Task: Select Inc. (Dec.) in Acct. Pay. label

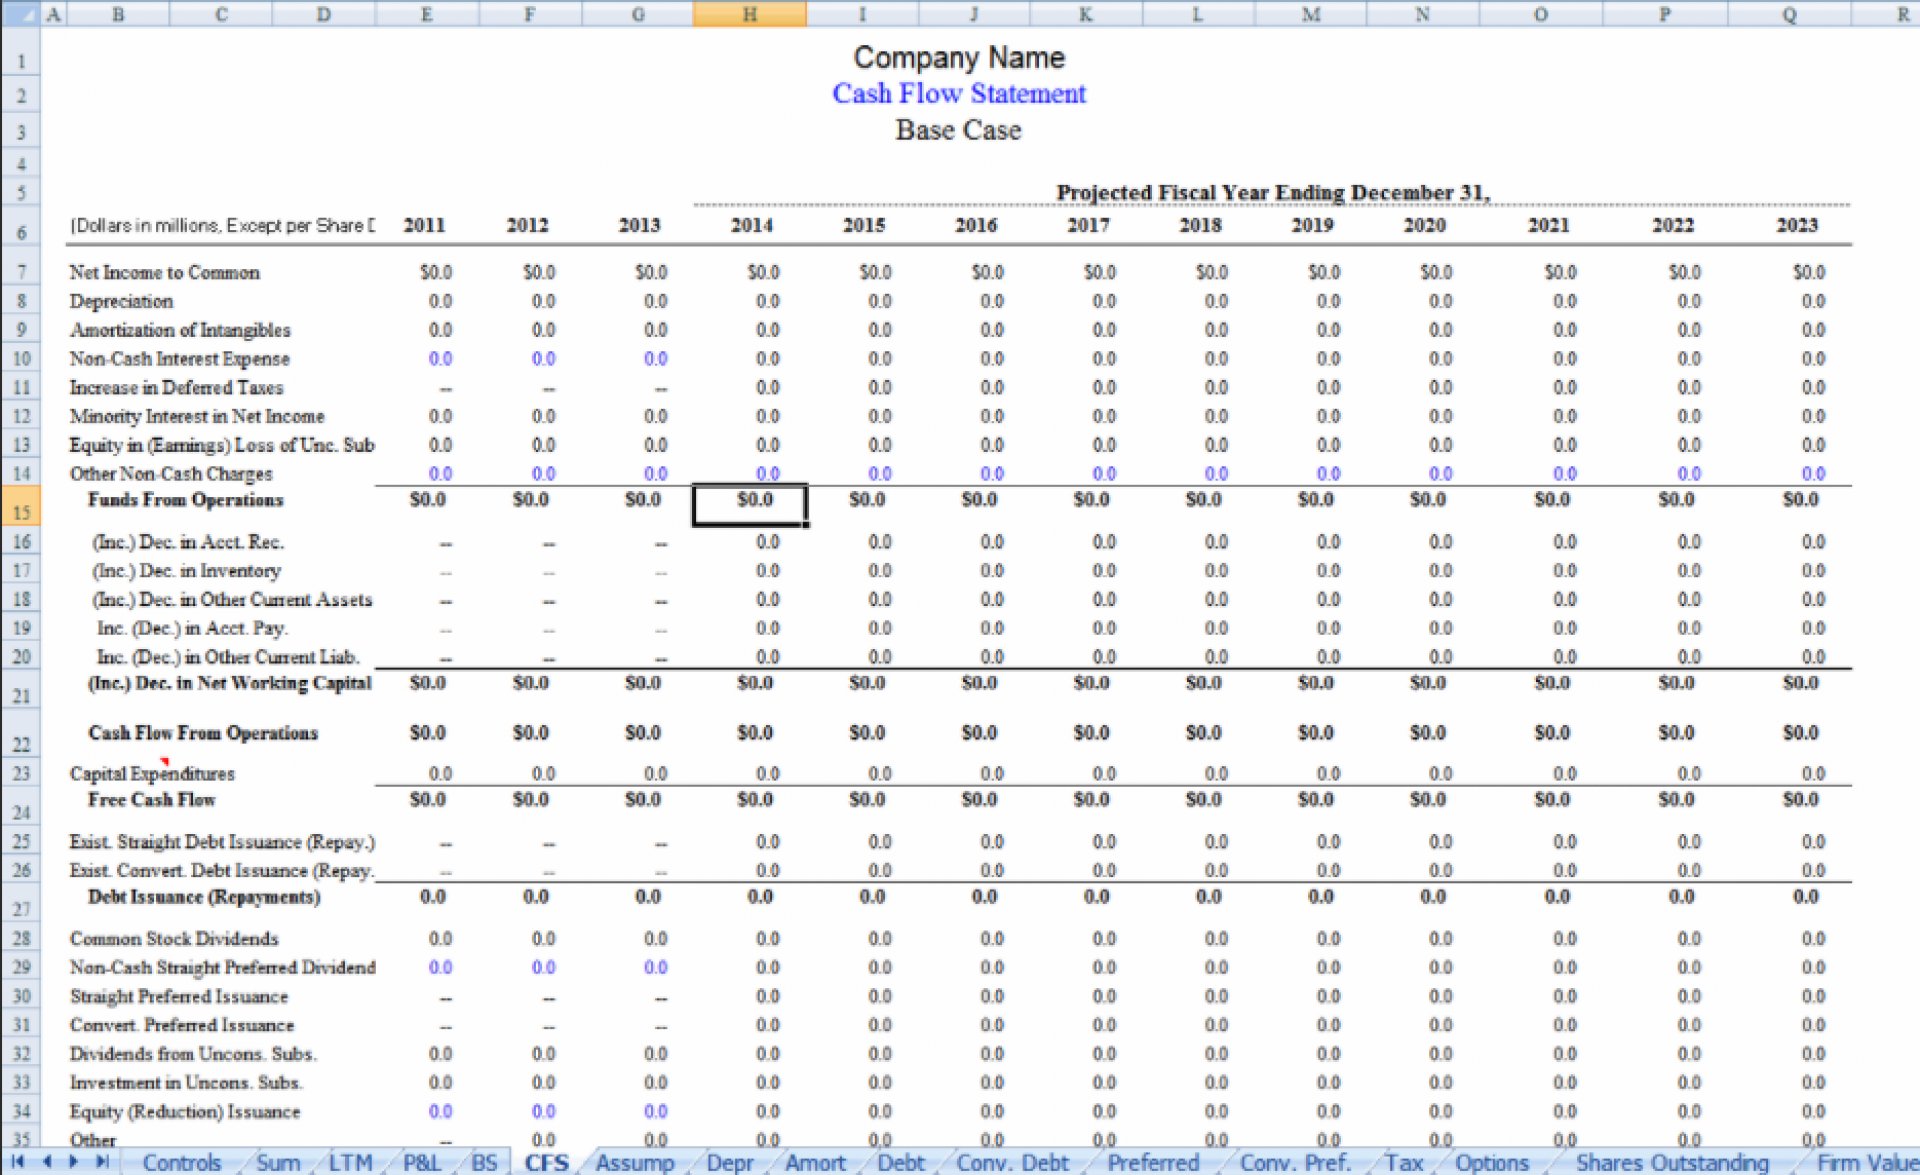Action: (x=192, y=628)
